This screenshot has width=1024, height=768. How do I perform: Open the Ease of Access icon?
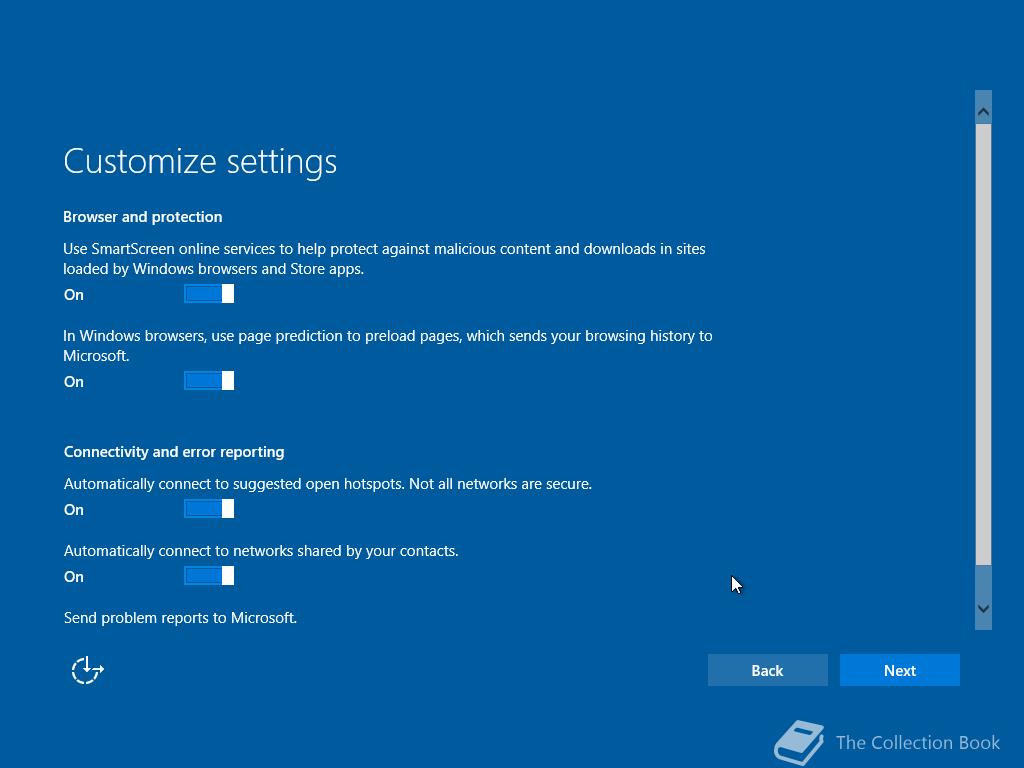click(87, 670)
